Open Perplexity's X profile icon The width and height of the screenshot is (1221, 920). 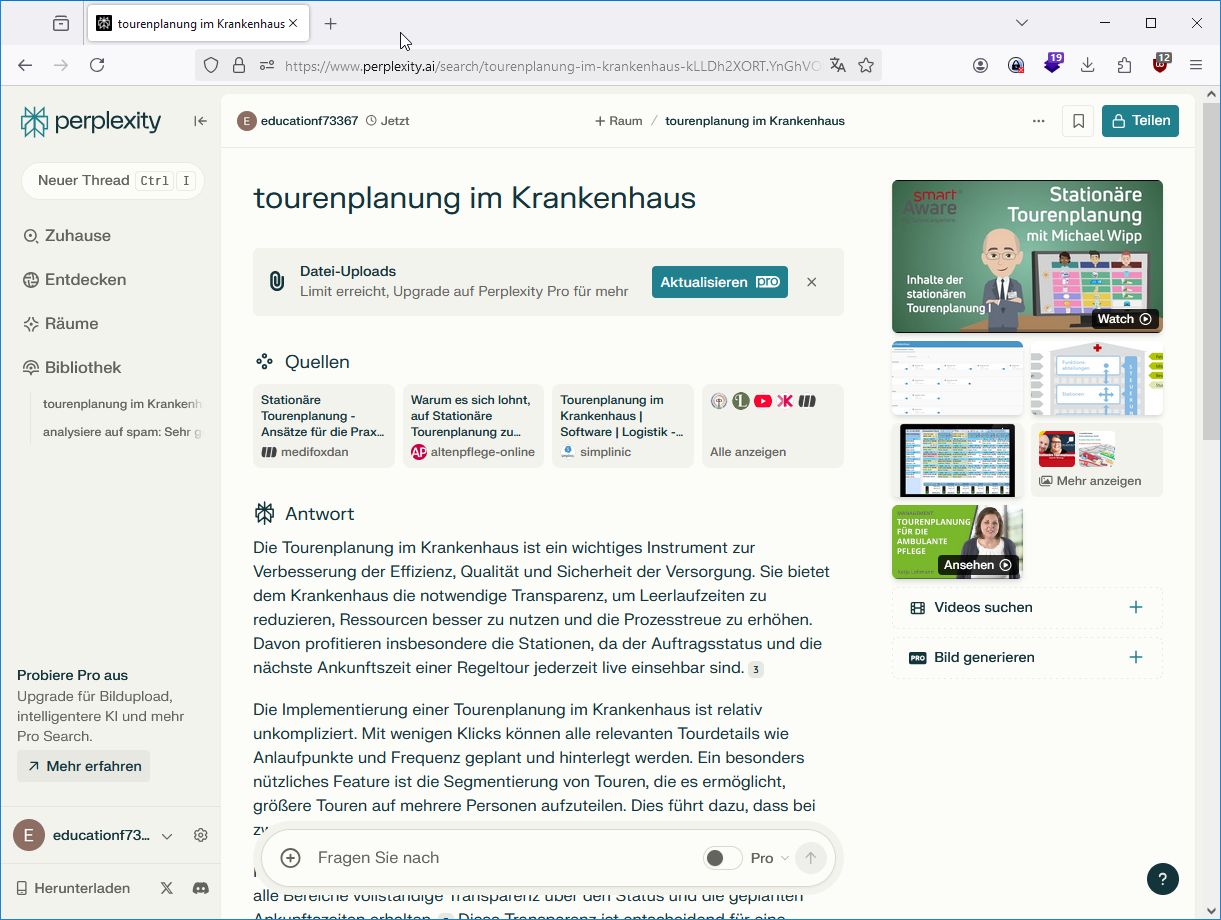coord(166,888)
